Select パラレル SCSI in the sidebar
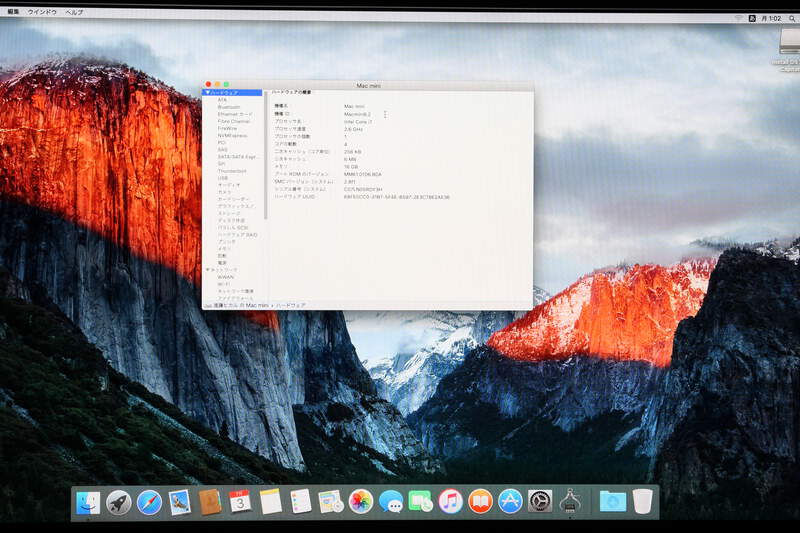Image resolution: width=800 pixels, height=533 pixels. pyautogui.click(x=233, y=227)
